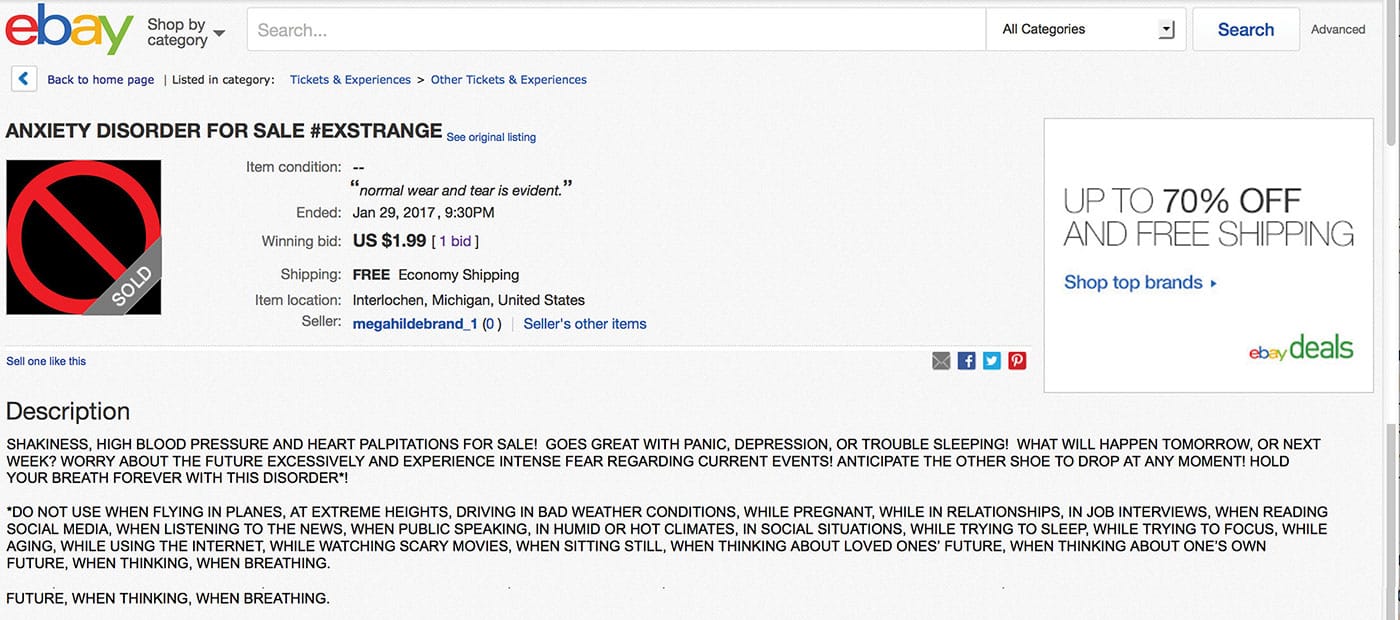Pin listing on Pinterest
1400x620 pixels.
click(x=1017, y=361)
